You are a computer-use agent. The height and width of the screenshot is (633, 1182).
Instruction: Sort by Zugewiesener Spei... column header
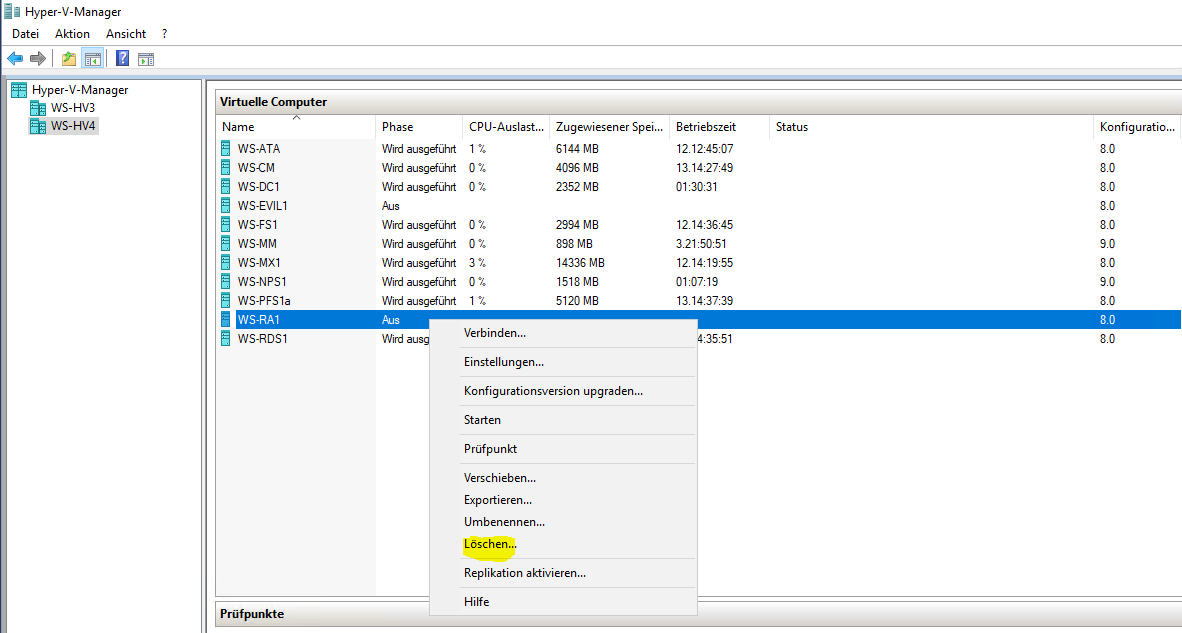(609, 127)
